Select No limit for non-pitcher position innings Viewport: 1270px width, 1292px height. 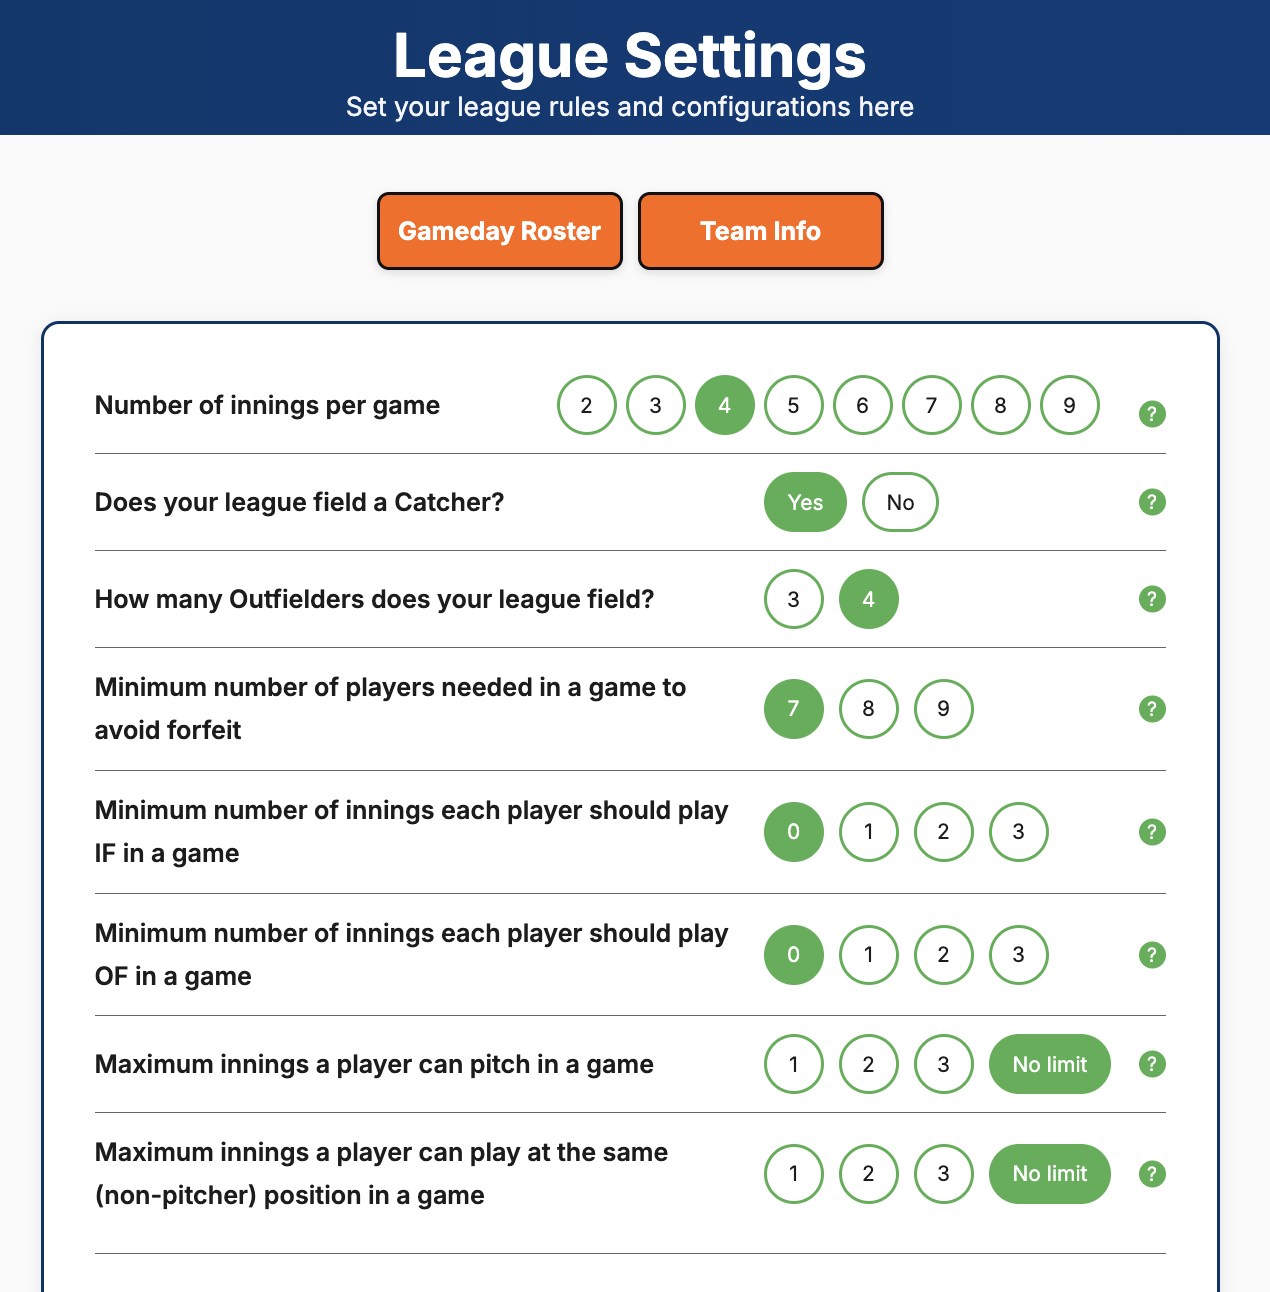pyautogui.click(x=1049, y=1173)
